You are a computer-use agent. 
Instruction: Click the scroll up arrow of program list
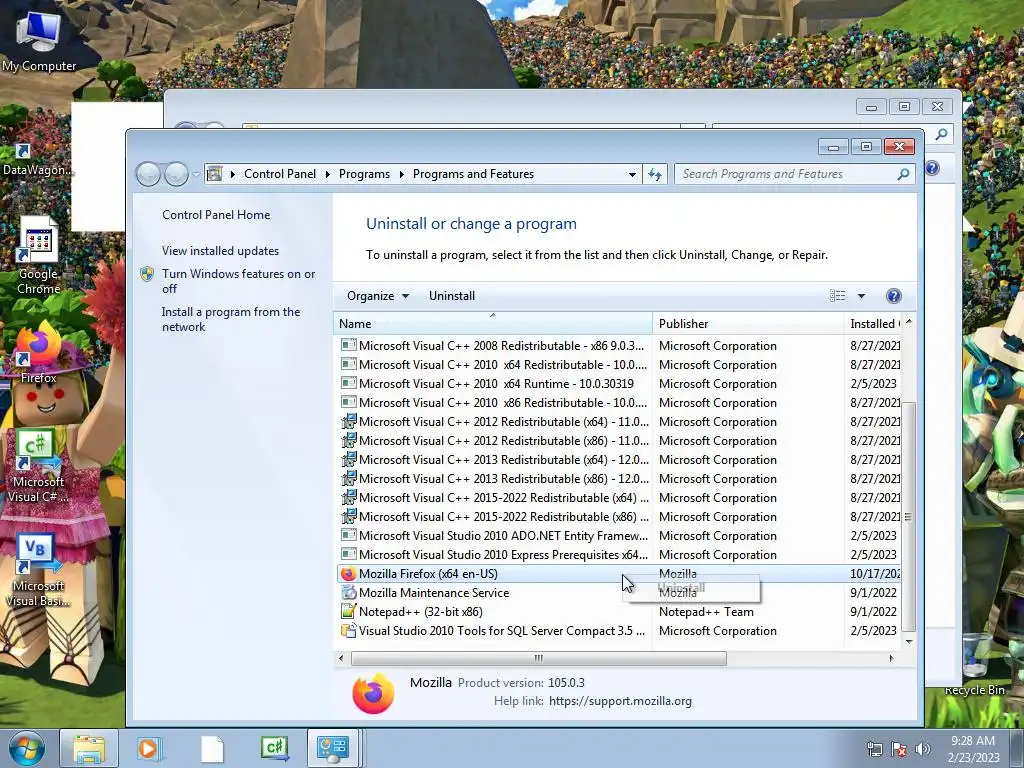(908, 322)
